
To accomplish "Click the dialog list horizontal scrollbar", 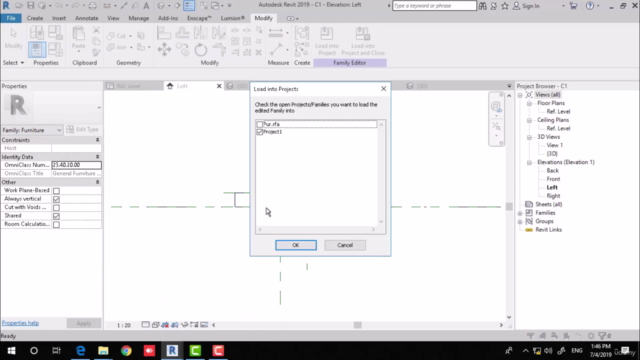I will (316, 230).
